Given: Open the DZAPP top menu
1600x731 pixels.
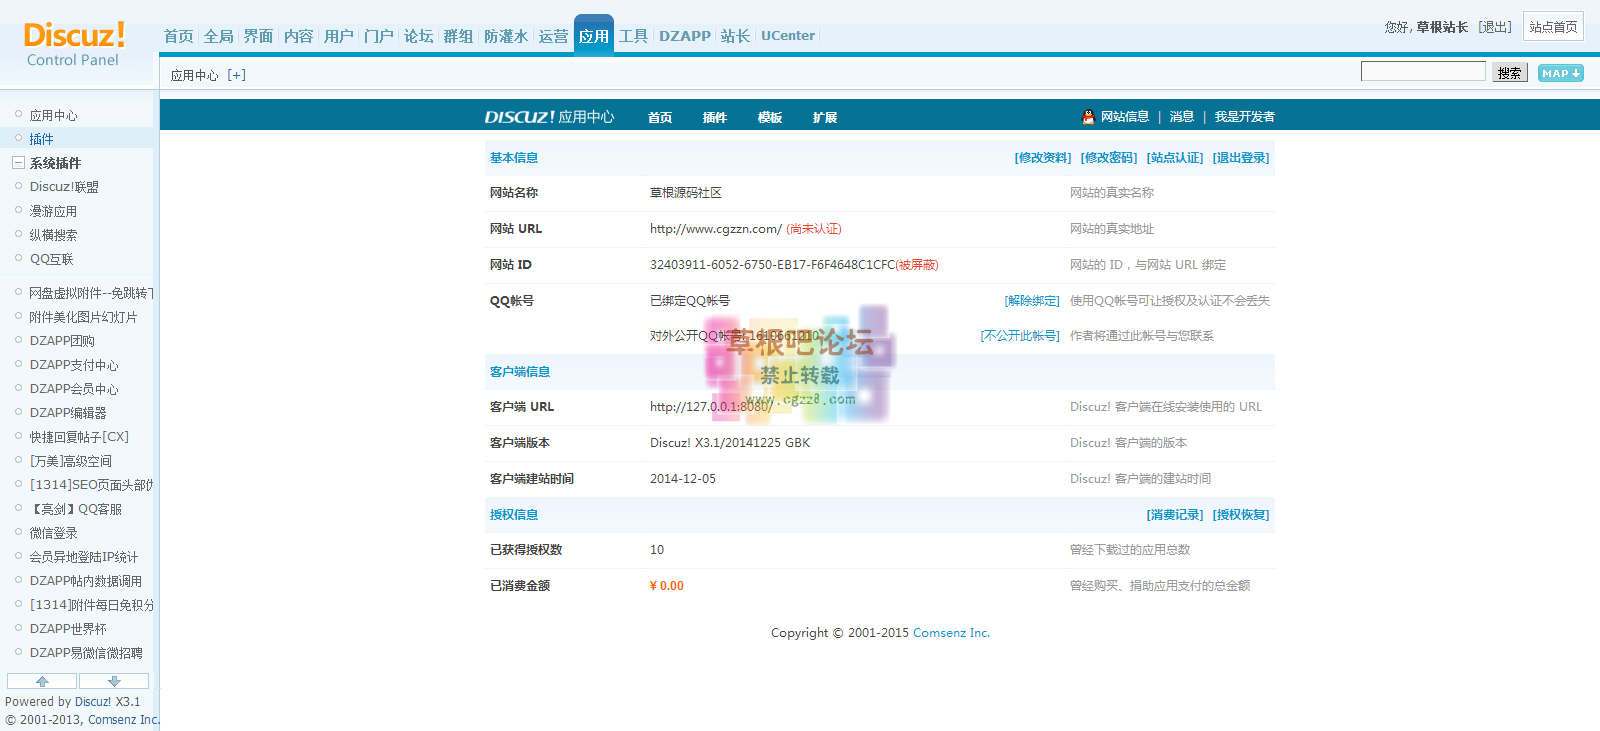Looking at the screenshot, I should tap(685, 36).
